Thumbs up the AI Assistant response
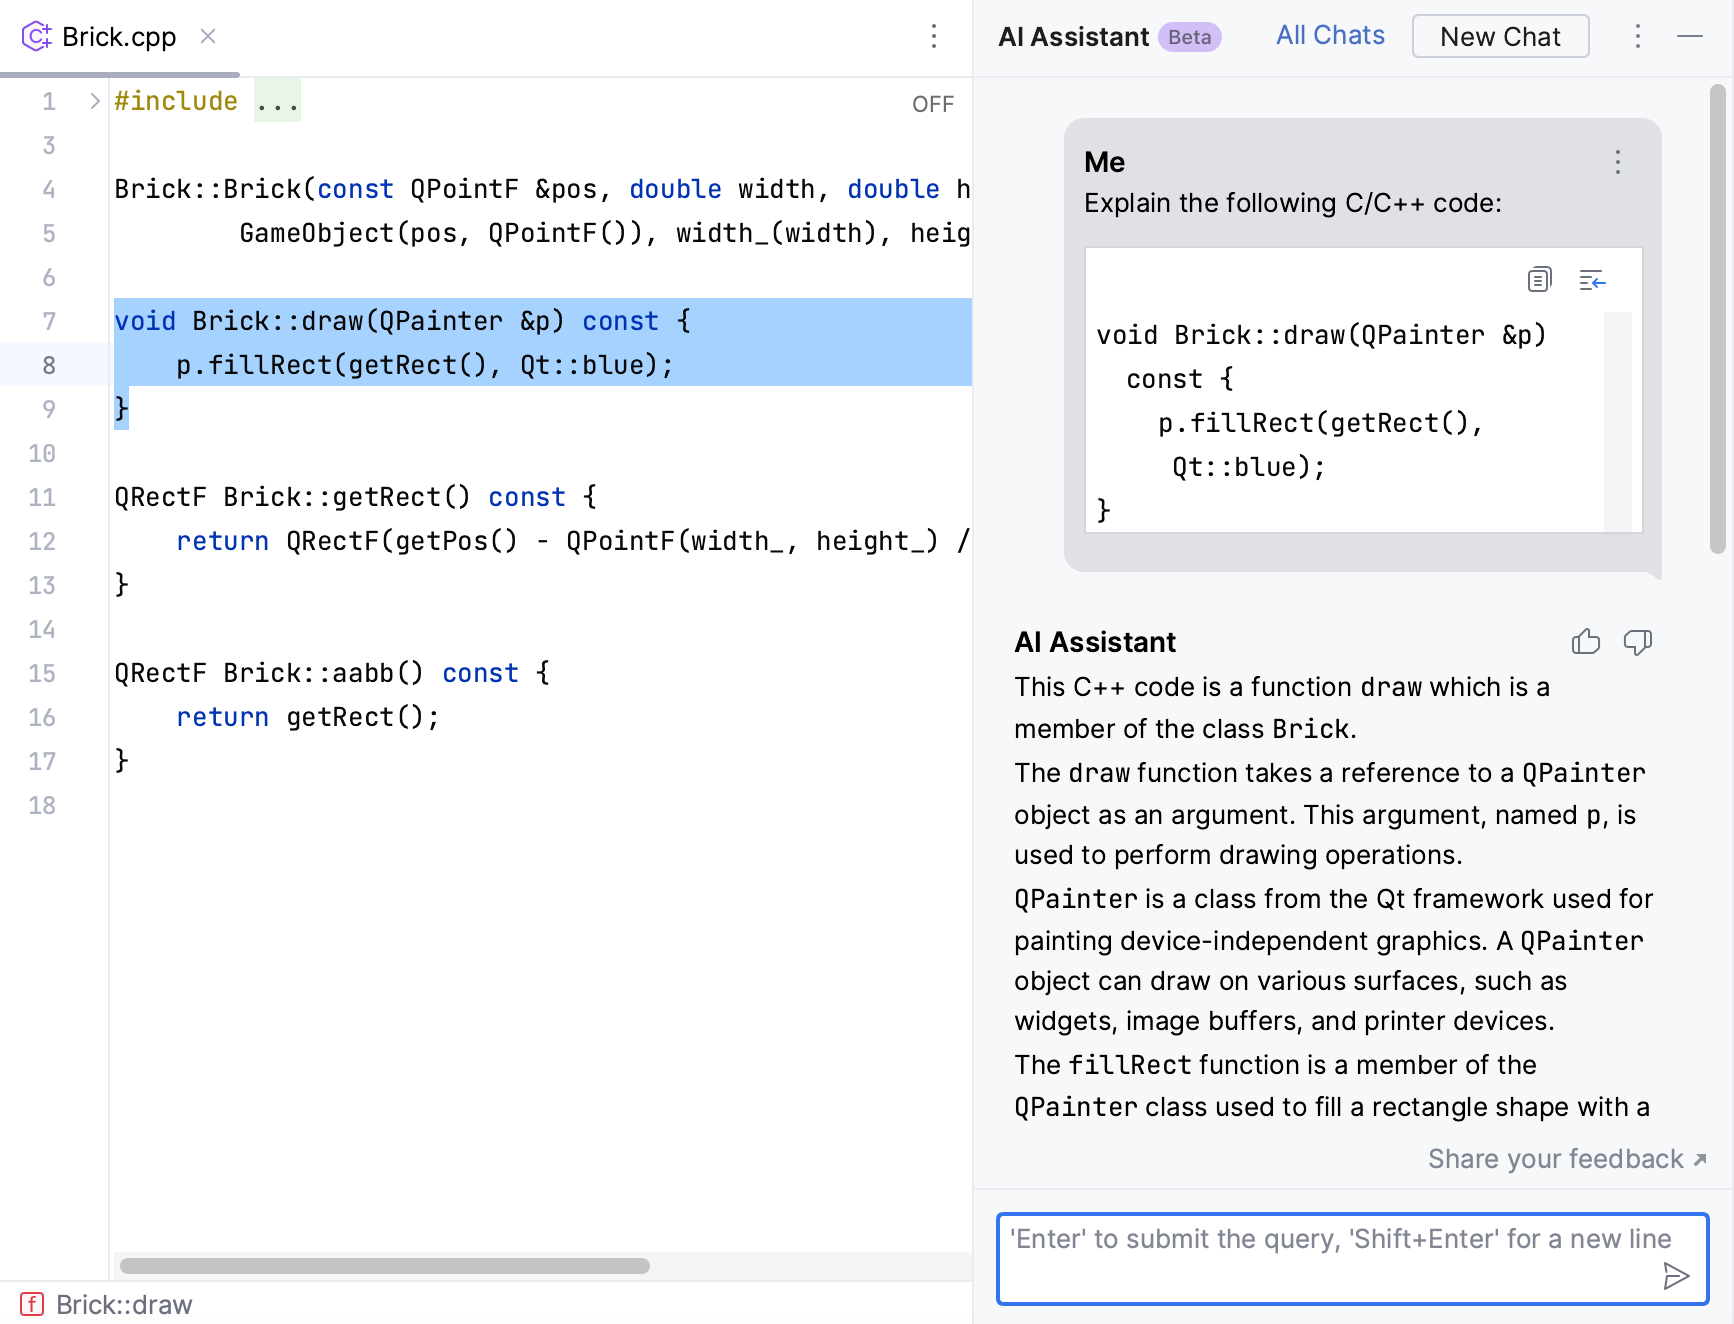The height and width of the screenshot is (1324, 1734). coord(1585,642)
